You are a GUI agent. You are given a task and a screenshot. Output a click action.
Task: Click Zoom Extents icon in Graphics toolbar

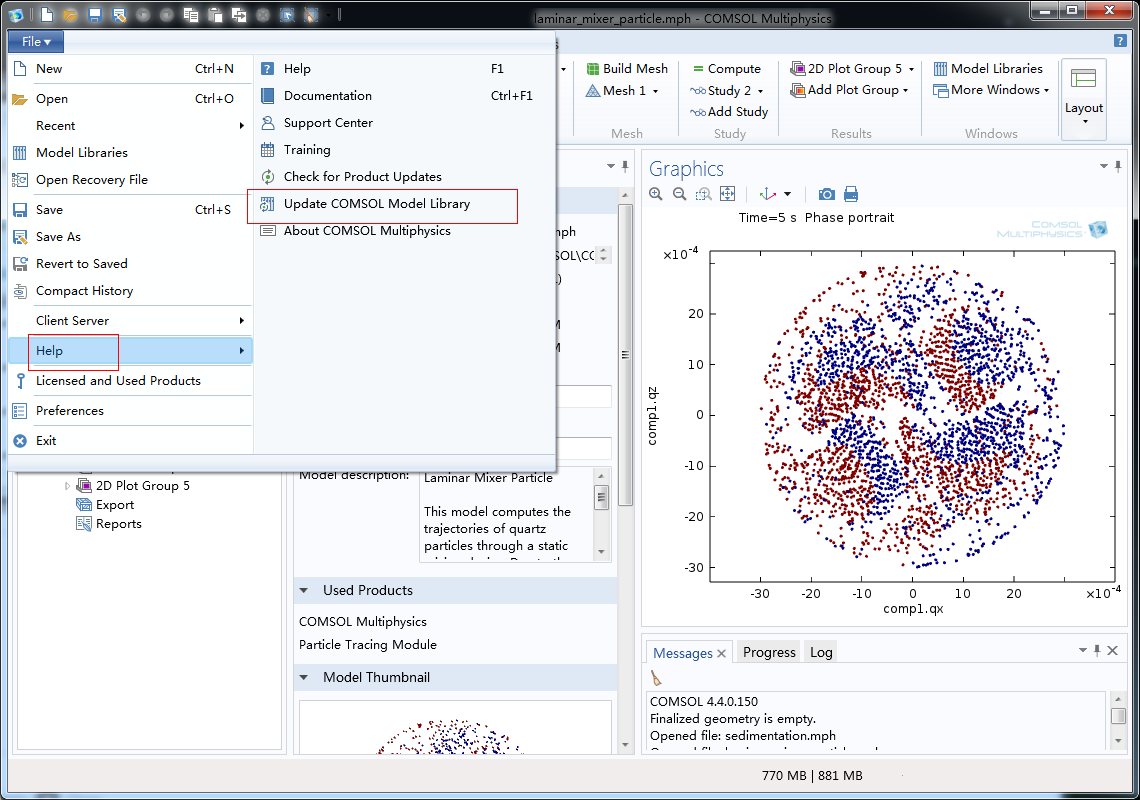[x=728, y=194]
